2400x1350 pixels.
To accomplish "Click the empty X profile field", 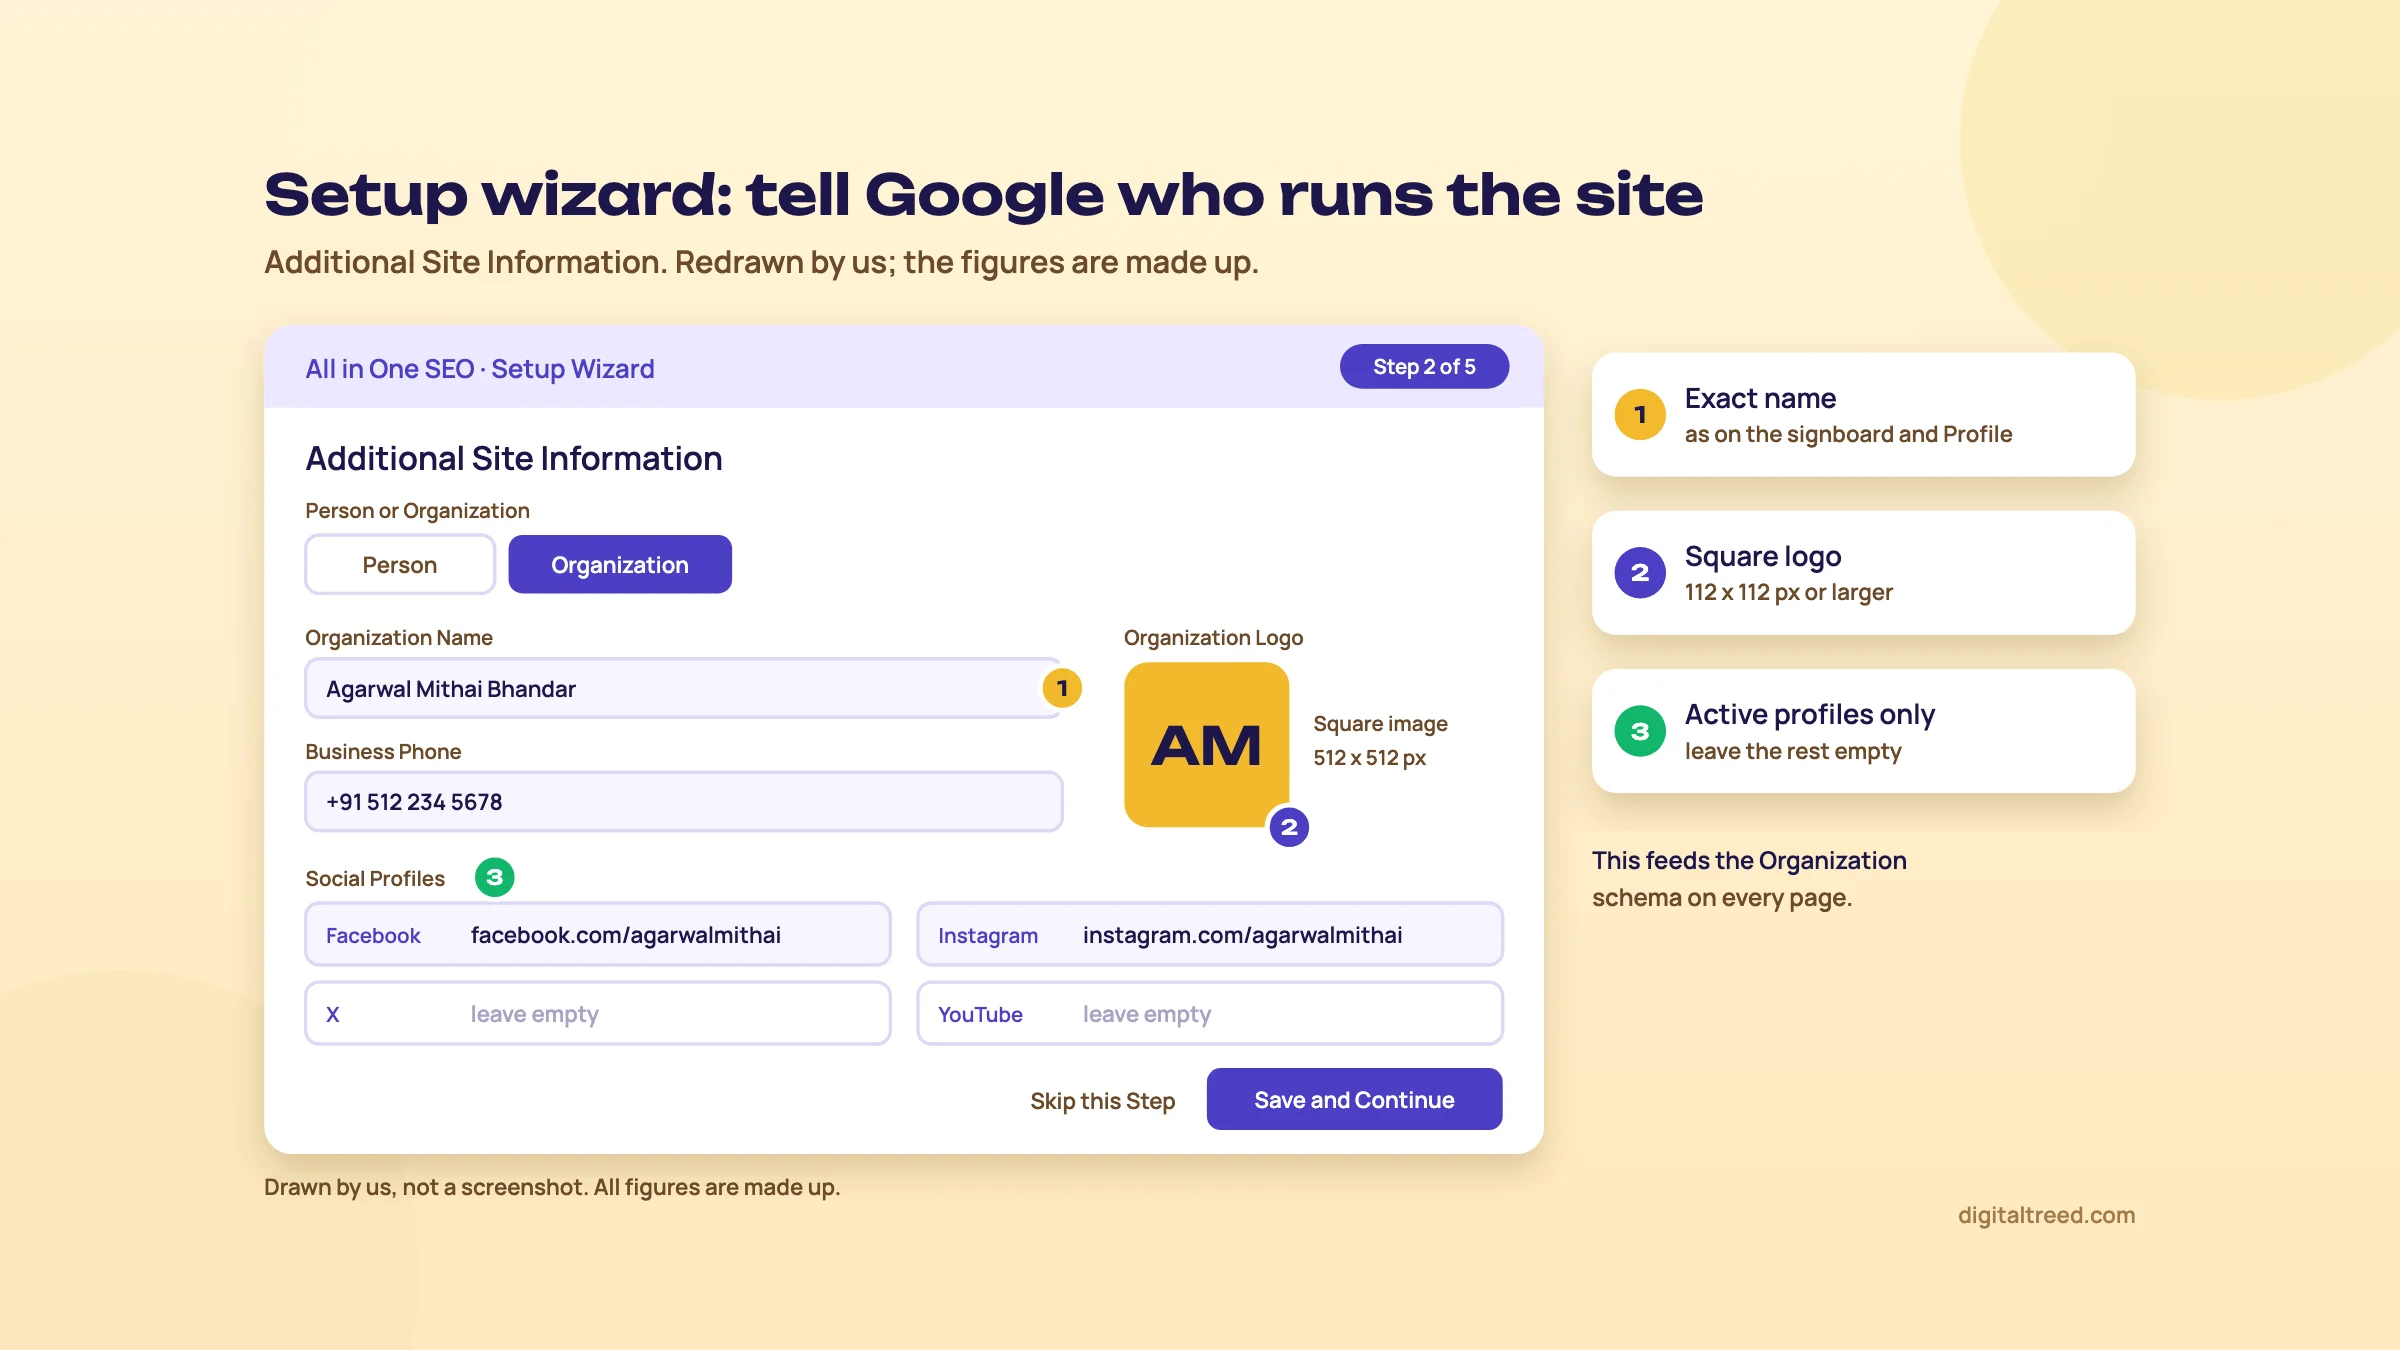I will (598, 1013).
